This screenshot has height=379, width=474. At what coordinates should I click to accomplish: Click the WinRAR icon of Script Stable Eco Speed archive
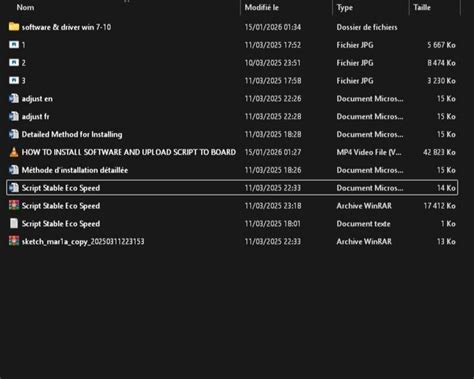14,205
